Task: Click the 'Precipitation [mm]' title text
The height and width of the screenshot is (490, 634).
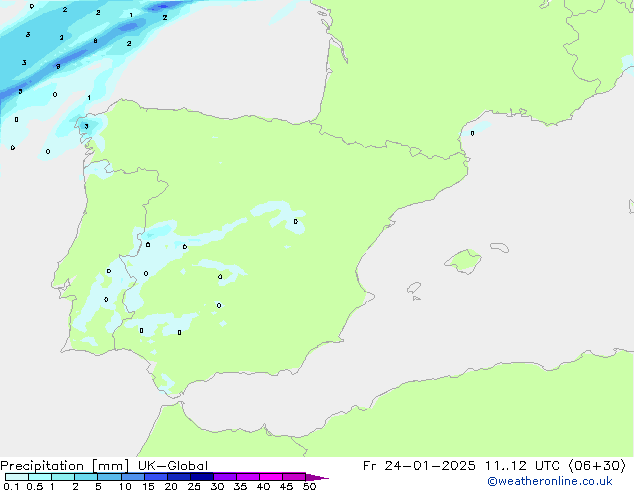Action: coord(65,466)
